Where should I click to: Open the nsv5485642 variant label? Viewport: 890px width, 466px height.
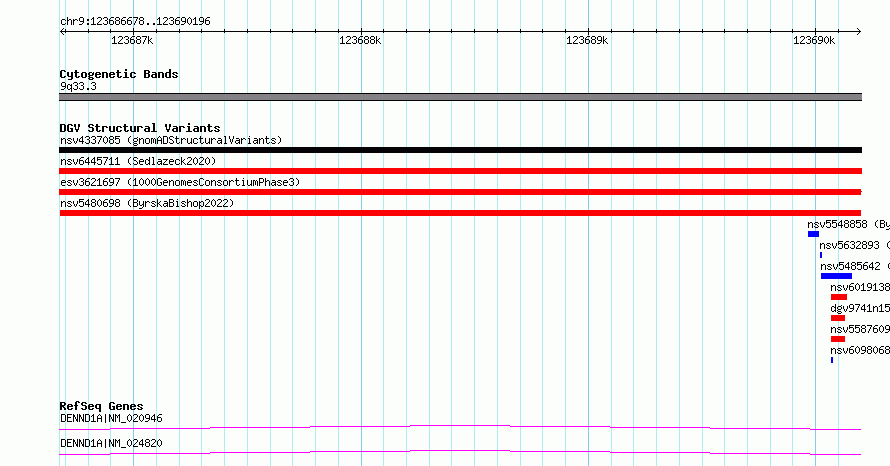(x=855, y=266)
